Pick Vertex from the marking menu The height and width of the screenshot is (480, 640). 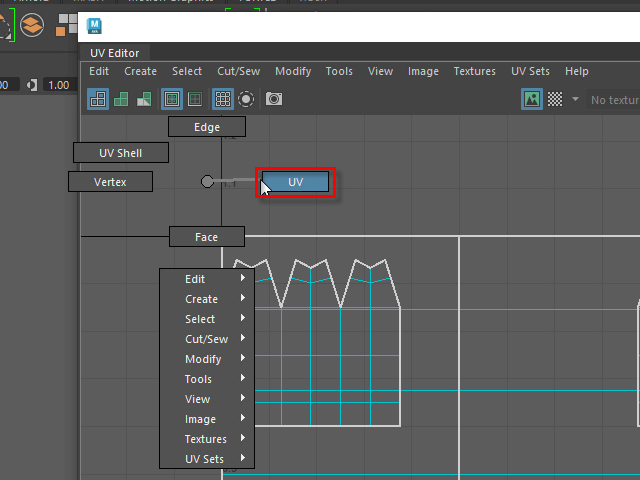click(x=110, y=182)
